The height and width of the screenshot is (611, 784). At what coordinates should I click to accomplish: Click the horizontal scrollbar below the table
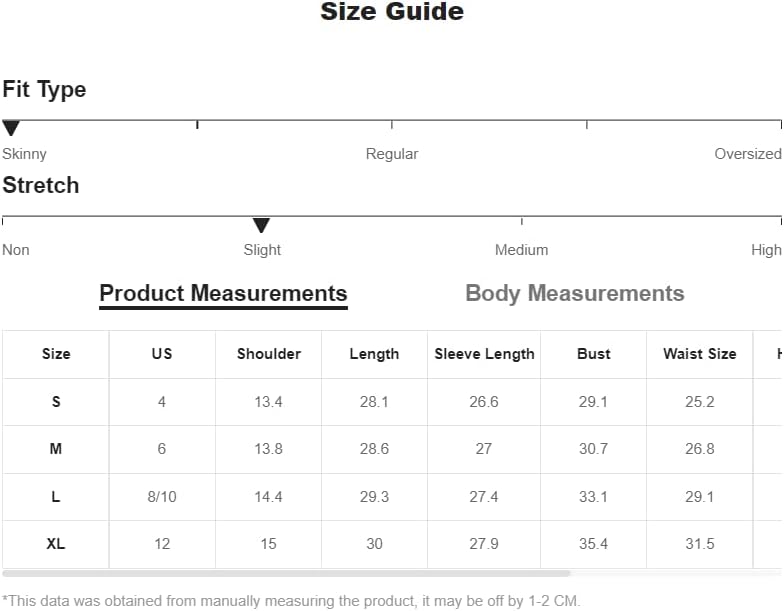pos(286,574)
